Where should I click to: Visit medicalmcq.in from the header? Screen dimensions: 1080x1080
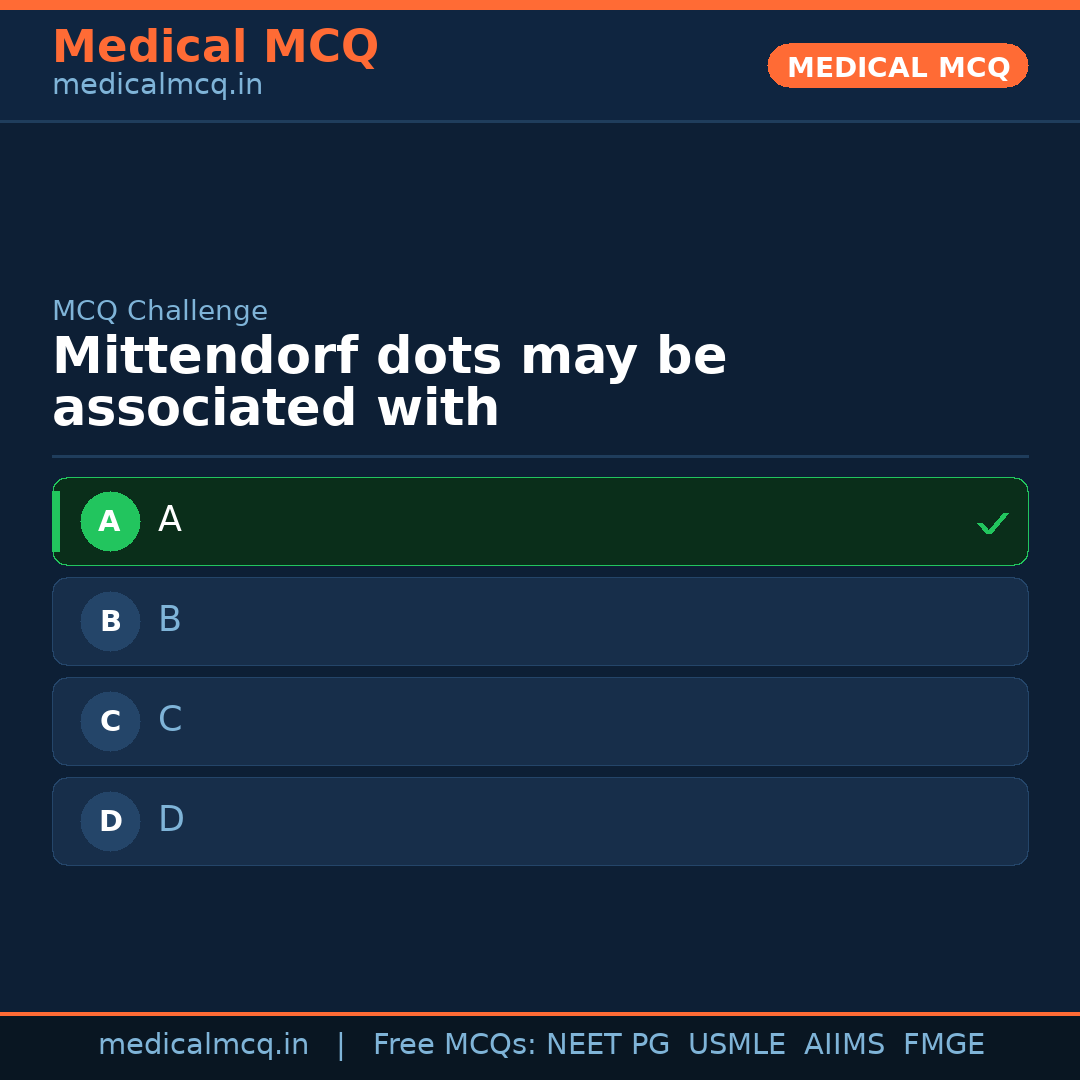[157, 85]
